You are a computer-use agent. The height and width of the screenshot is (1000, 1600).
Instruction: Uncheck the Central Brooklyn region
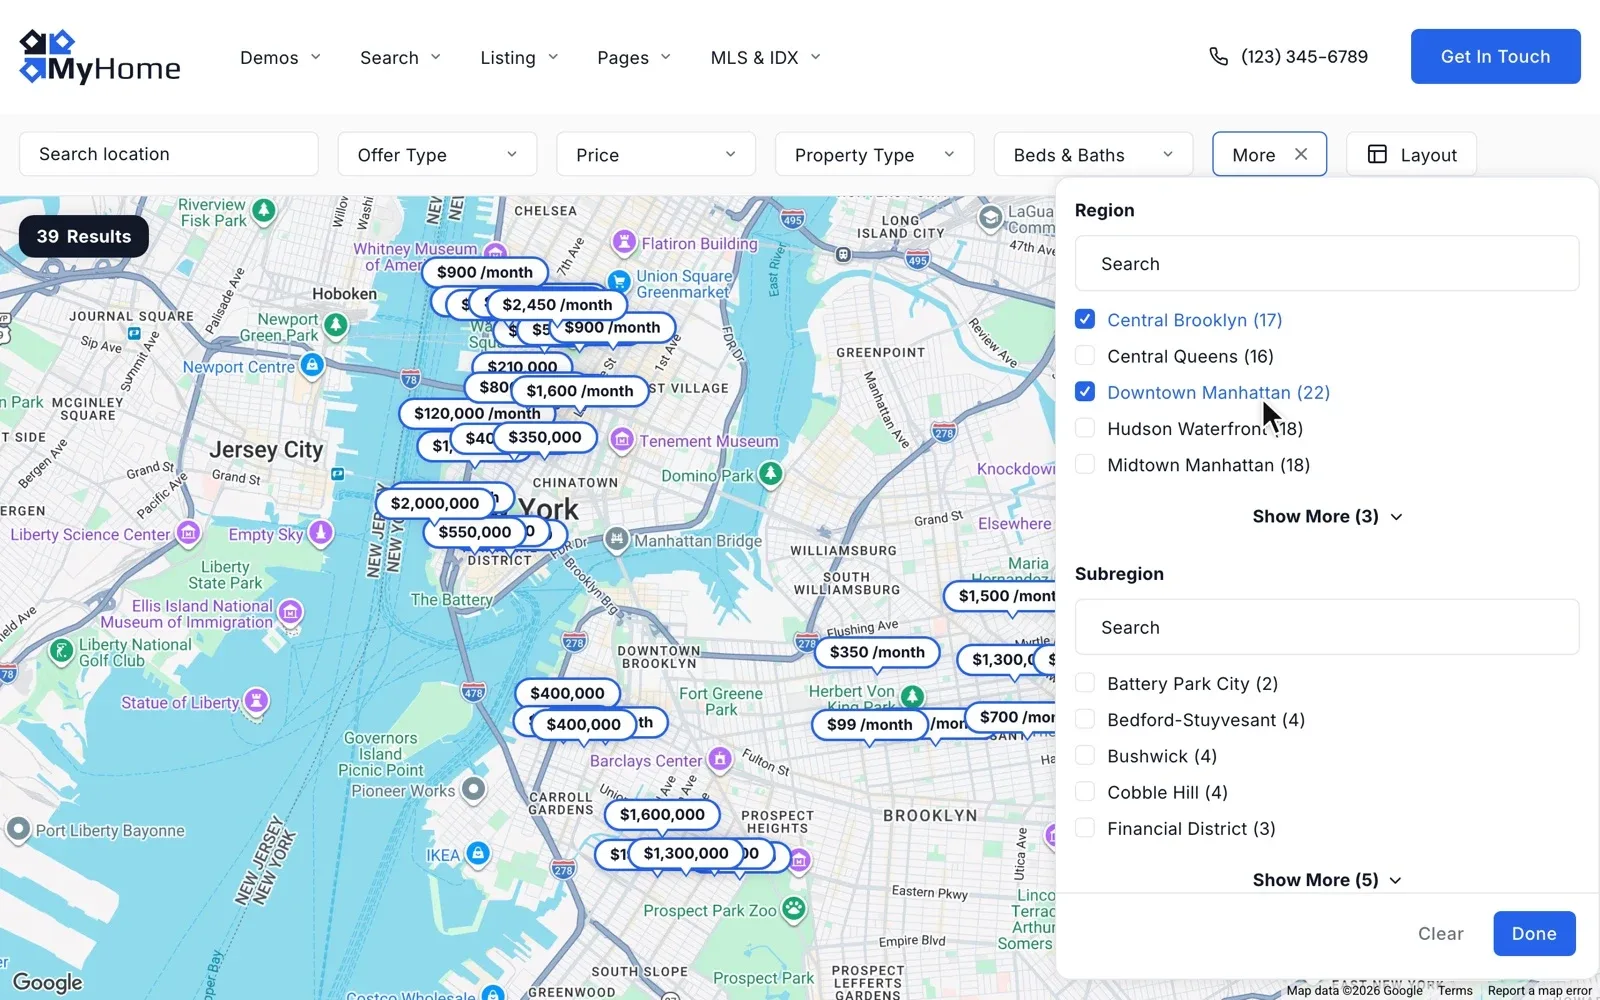[1085, 319]
